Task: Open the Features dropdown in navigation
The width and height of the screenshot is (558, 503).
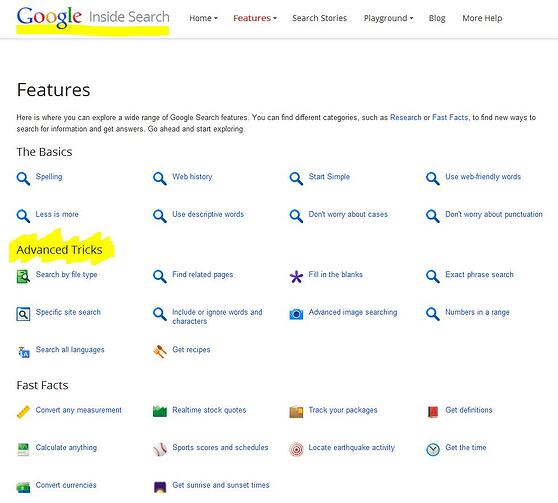Action: coord(255,18)
